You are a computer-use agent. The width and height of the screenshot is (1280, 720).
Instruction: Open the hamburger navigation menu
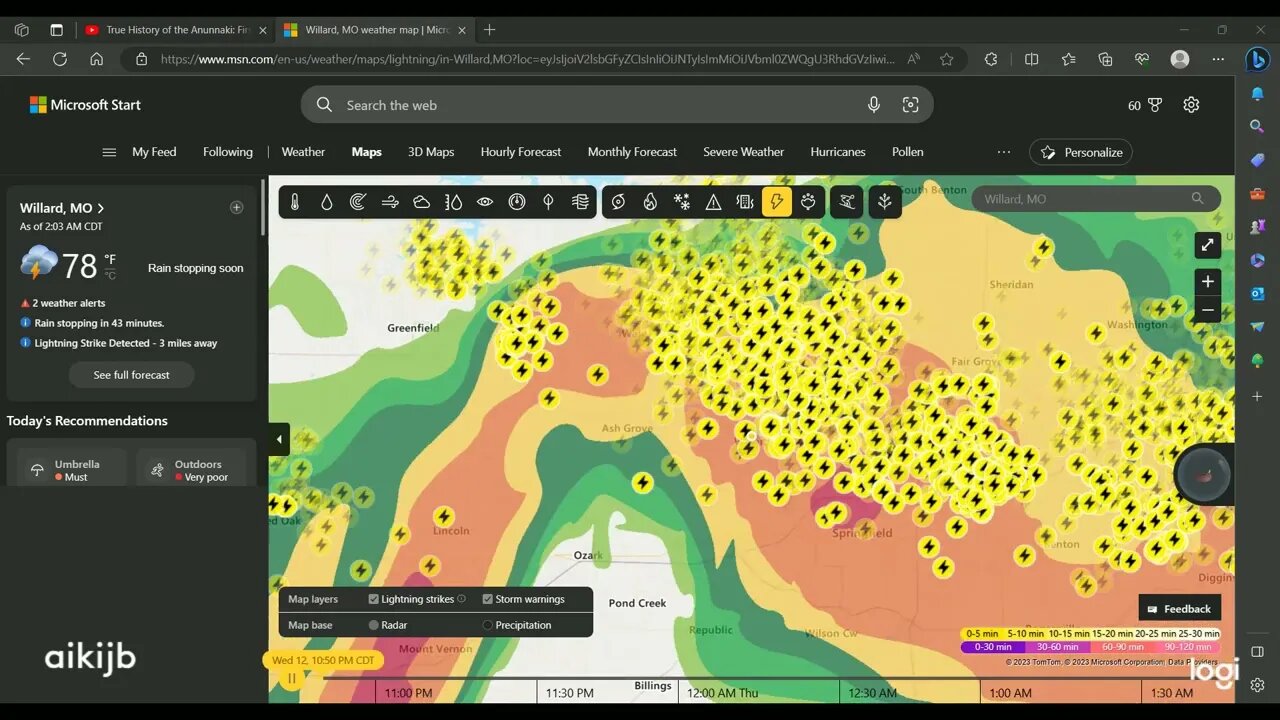pyautogui.click(x=109, y=152)
